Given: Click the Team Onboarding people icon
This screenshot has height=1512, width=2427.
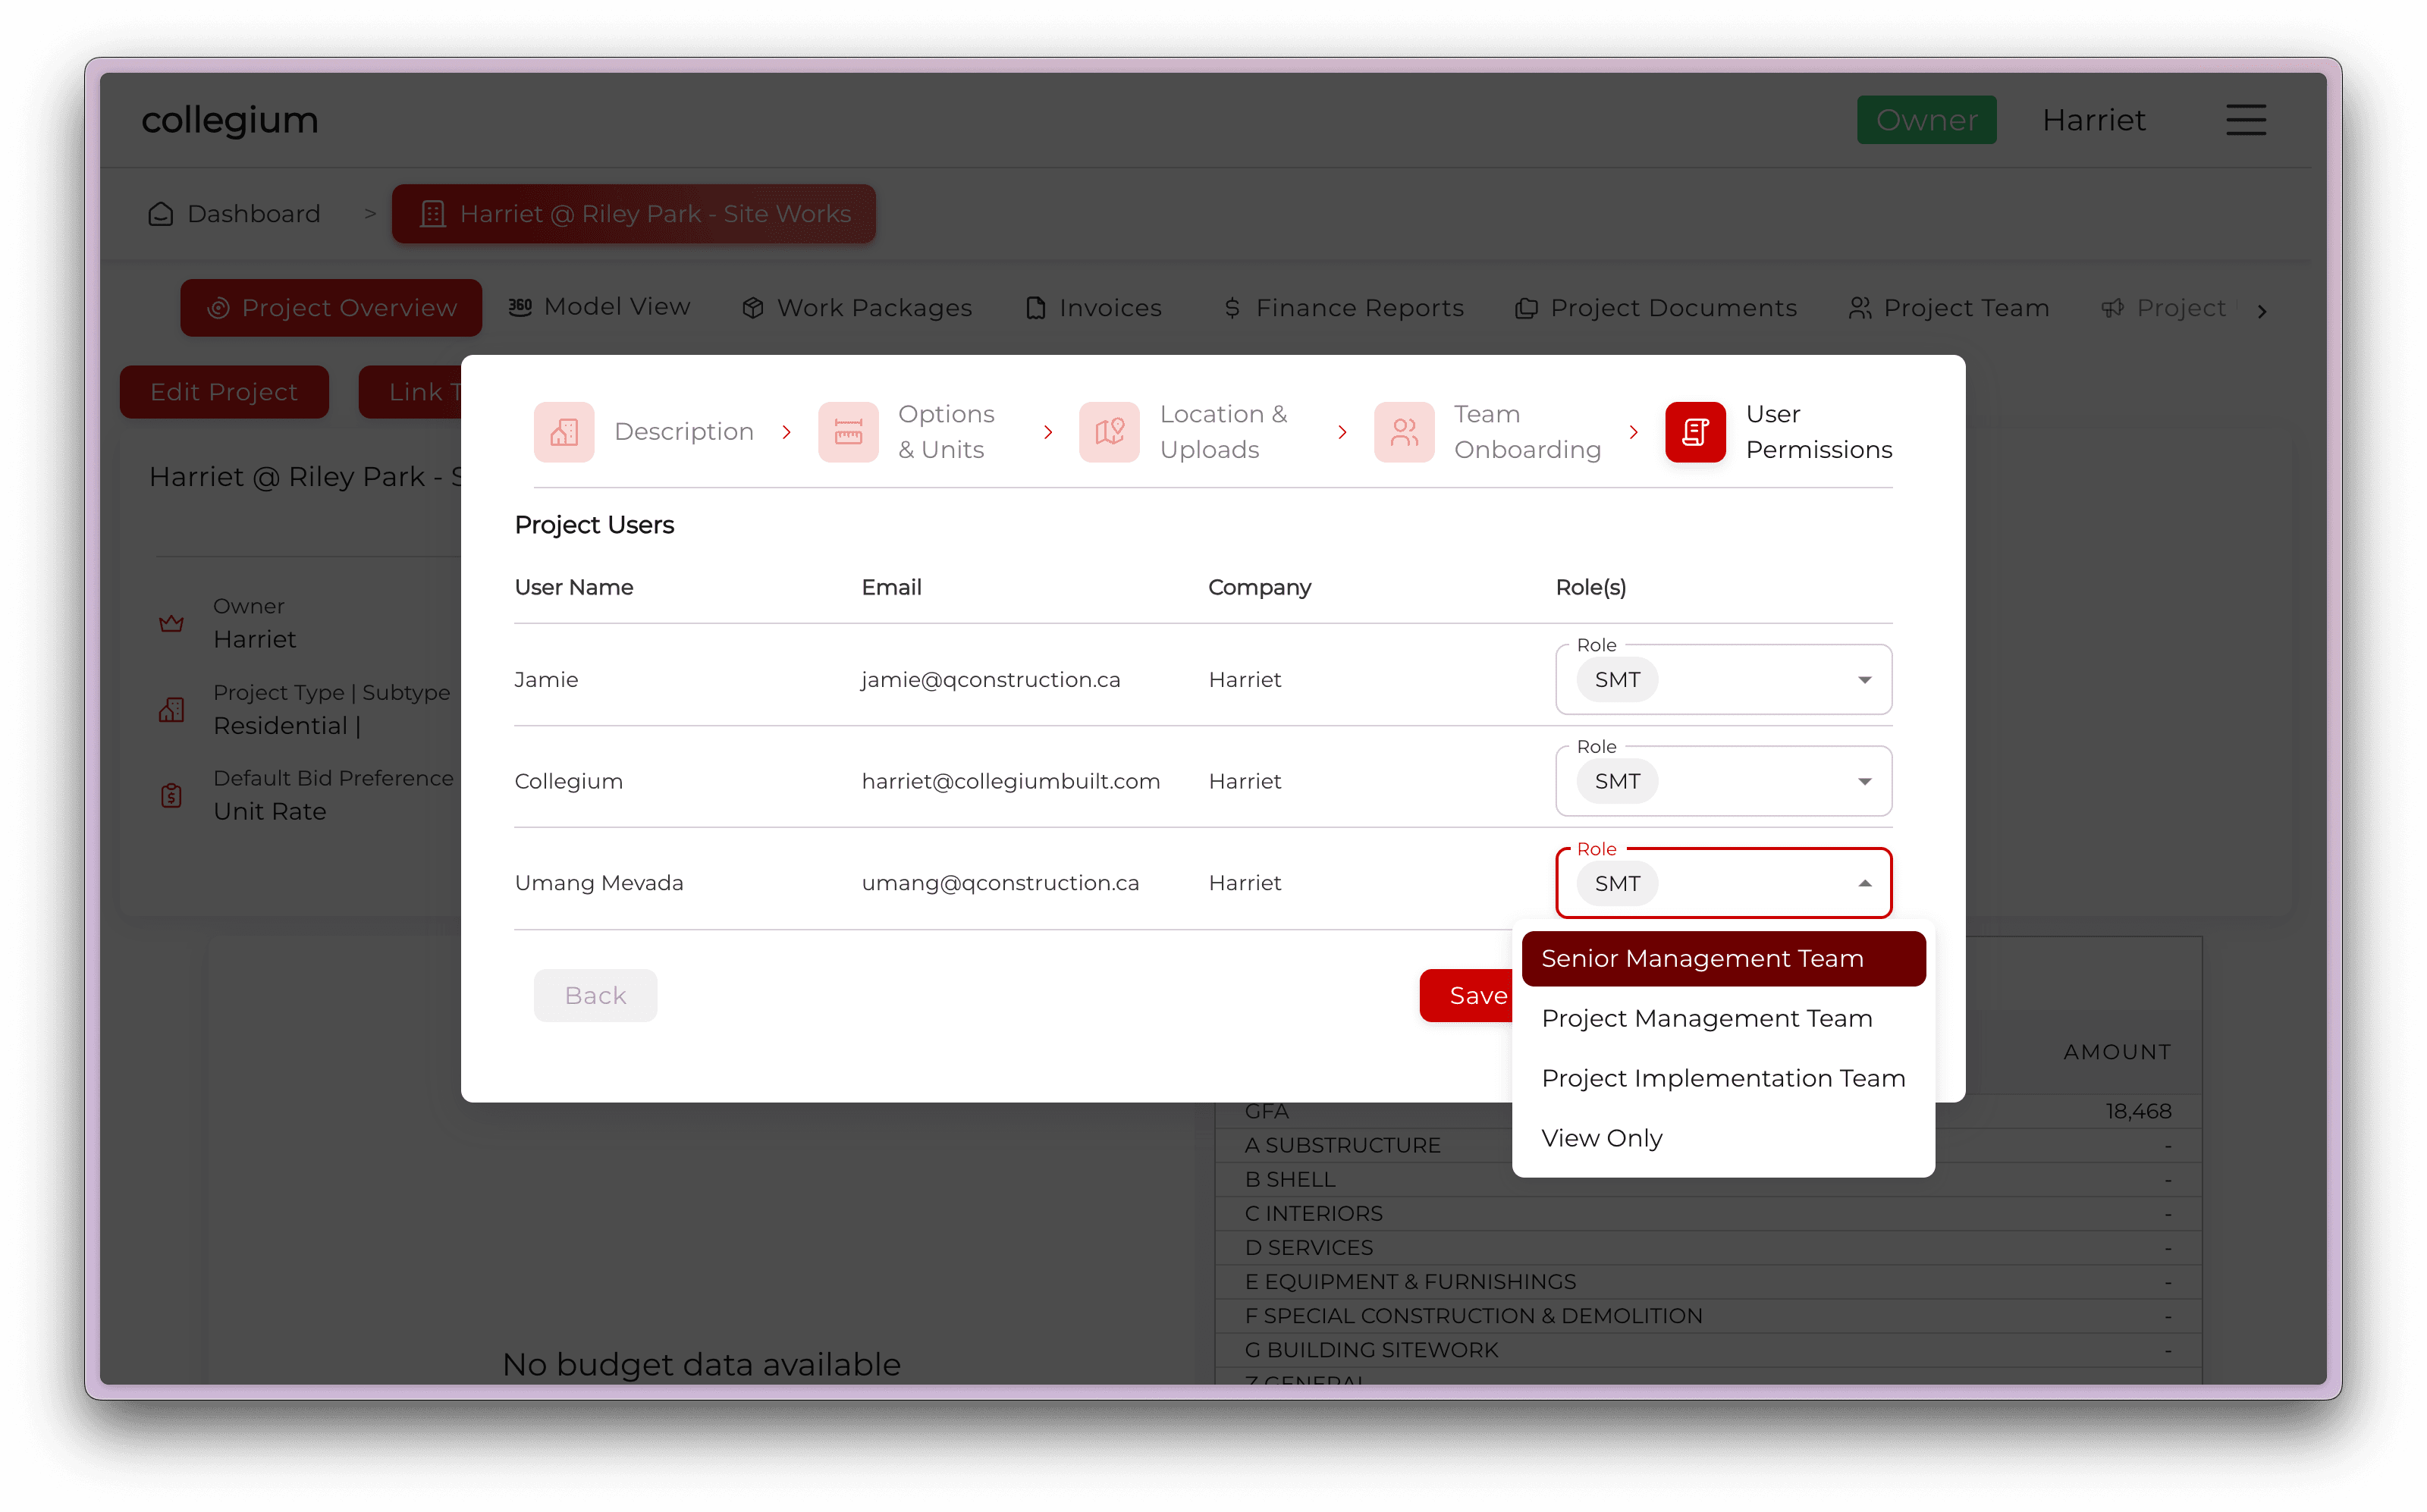Looking at the screenshot, I should coord(1404,432).
